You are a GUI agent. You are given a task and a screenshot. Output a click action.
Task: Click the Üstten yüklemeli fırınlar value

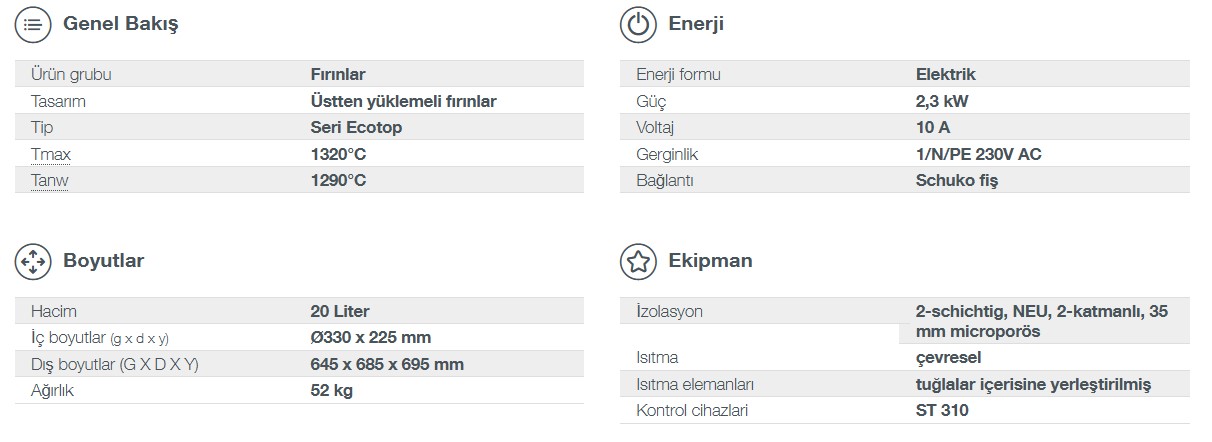pyautogui.click(x=404, y=101)
